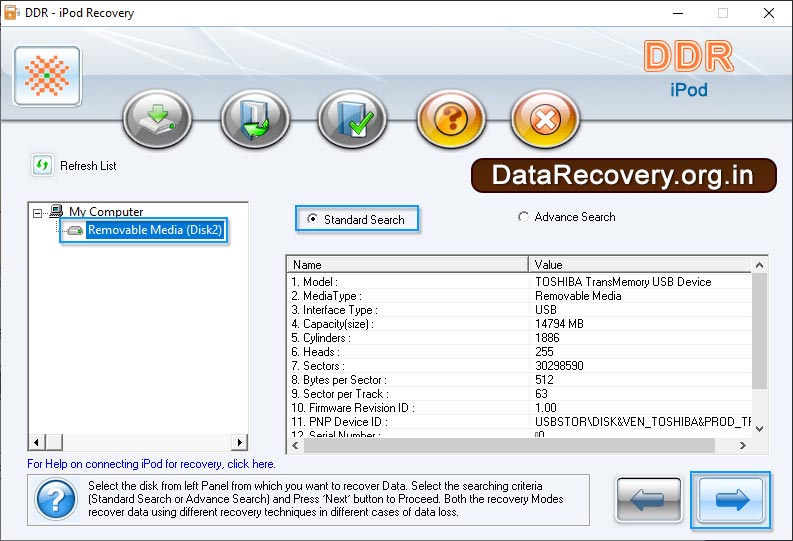
Task: Select the 2. MediaType row
Action: [519, 296]
